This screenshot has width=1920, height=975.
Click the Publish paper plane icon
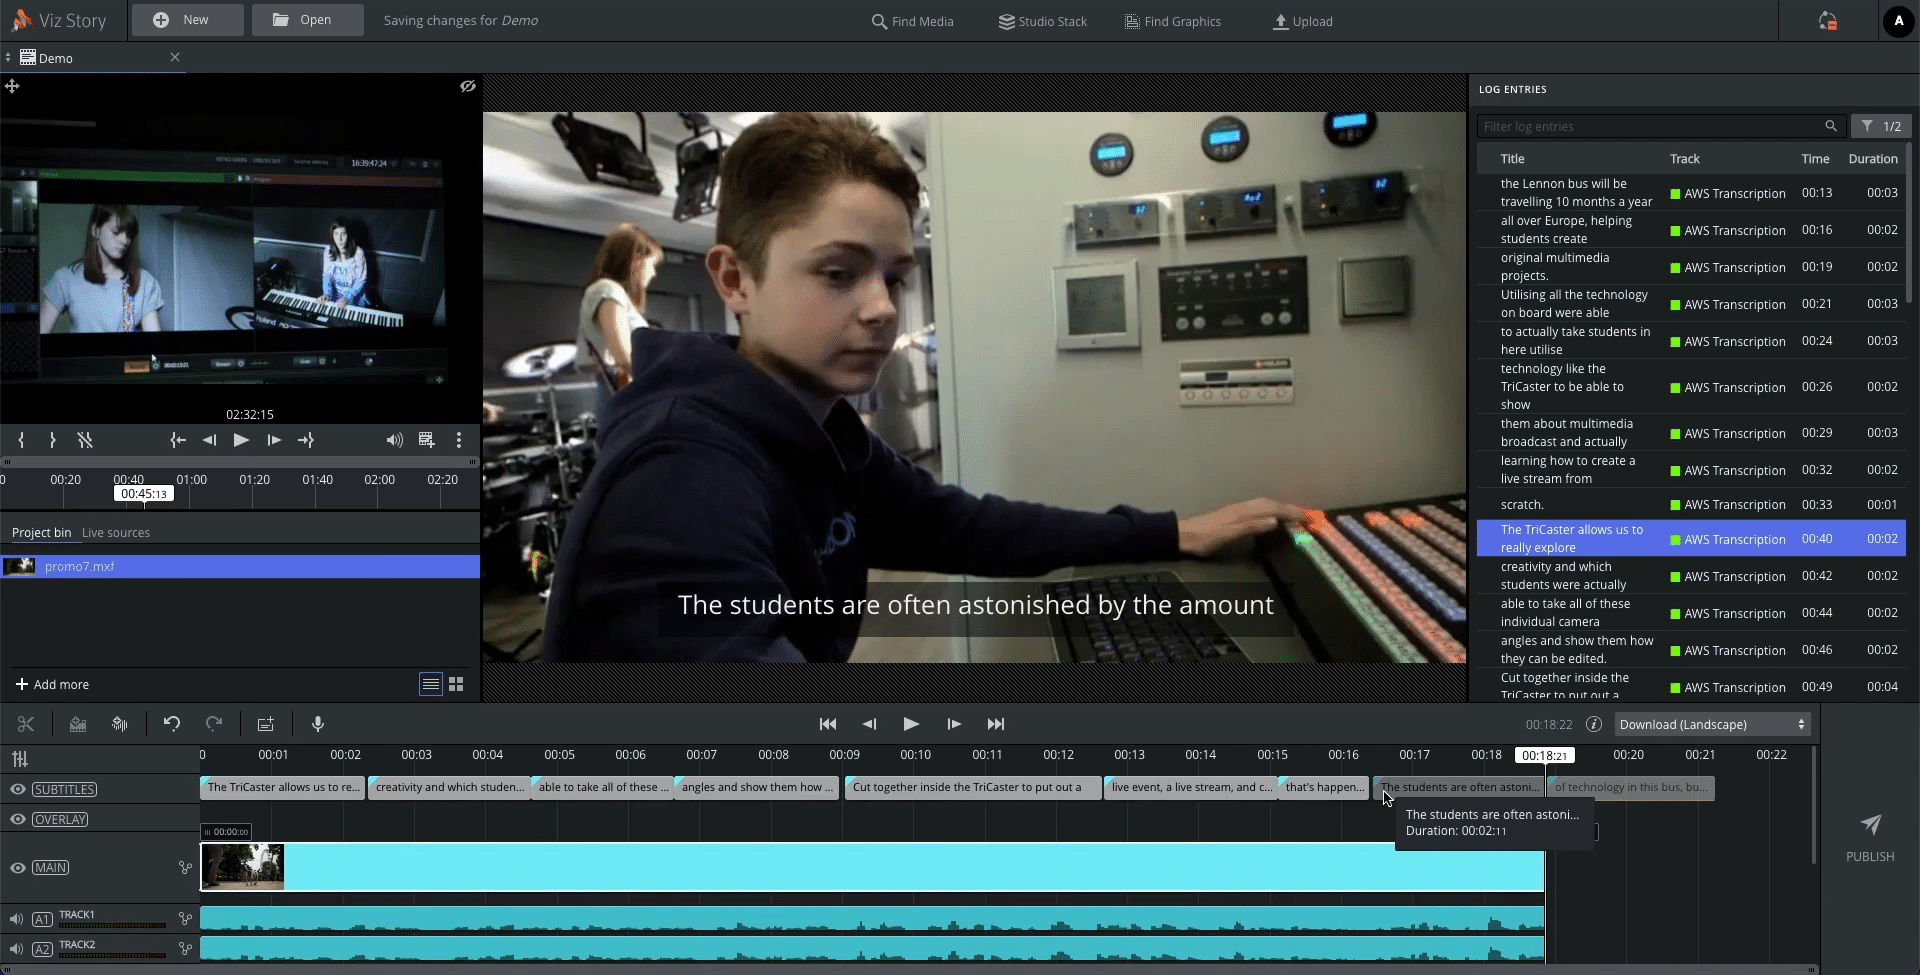[1870, 825]
